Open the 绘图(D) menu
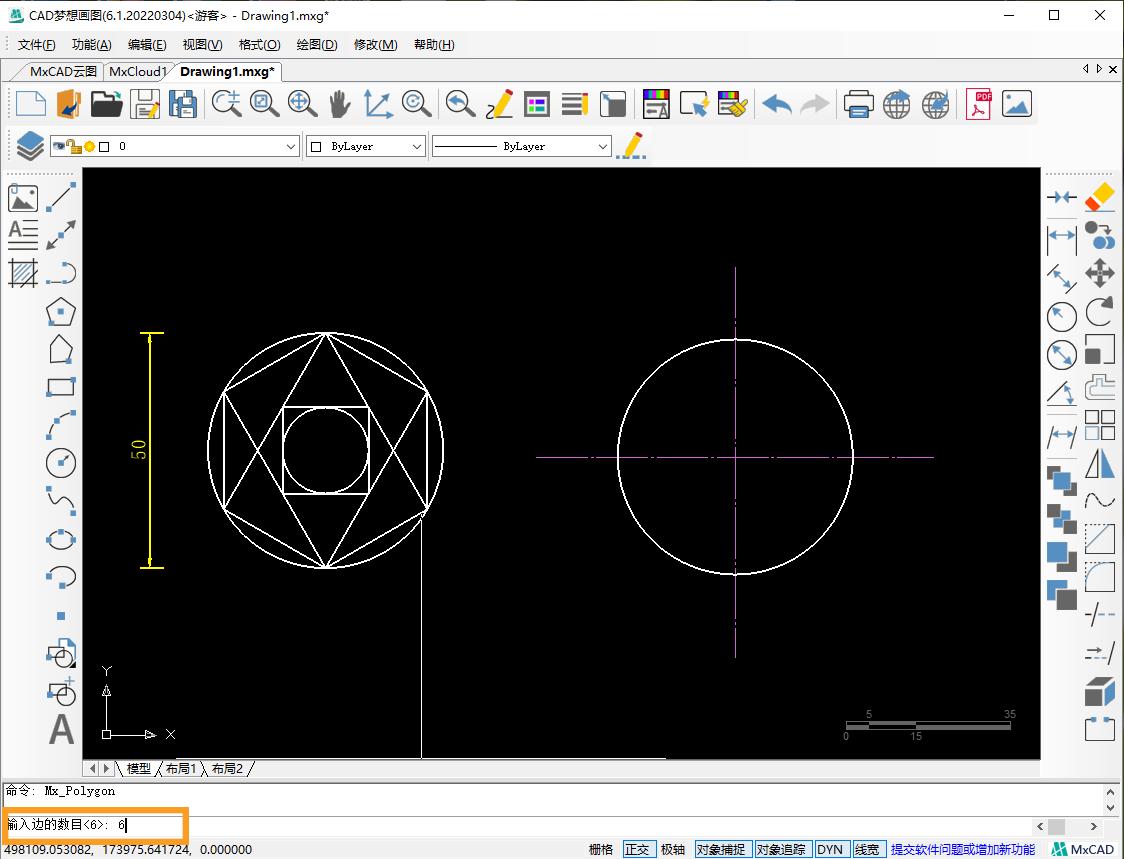The height and width of the screenshot is (859, 1124). tap(317, 45)
